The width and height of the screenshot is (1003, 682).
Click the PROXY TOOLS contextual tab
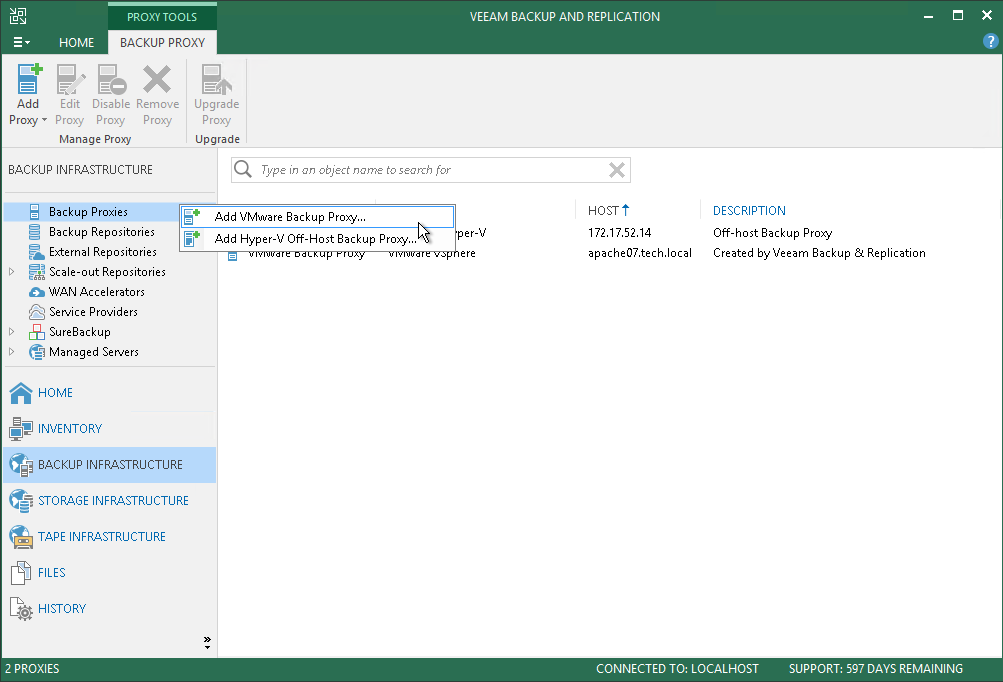click(x=162, y=17)
